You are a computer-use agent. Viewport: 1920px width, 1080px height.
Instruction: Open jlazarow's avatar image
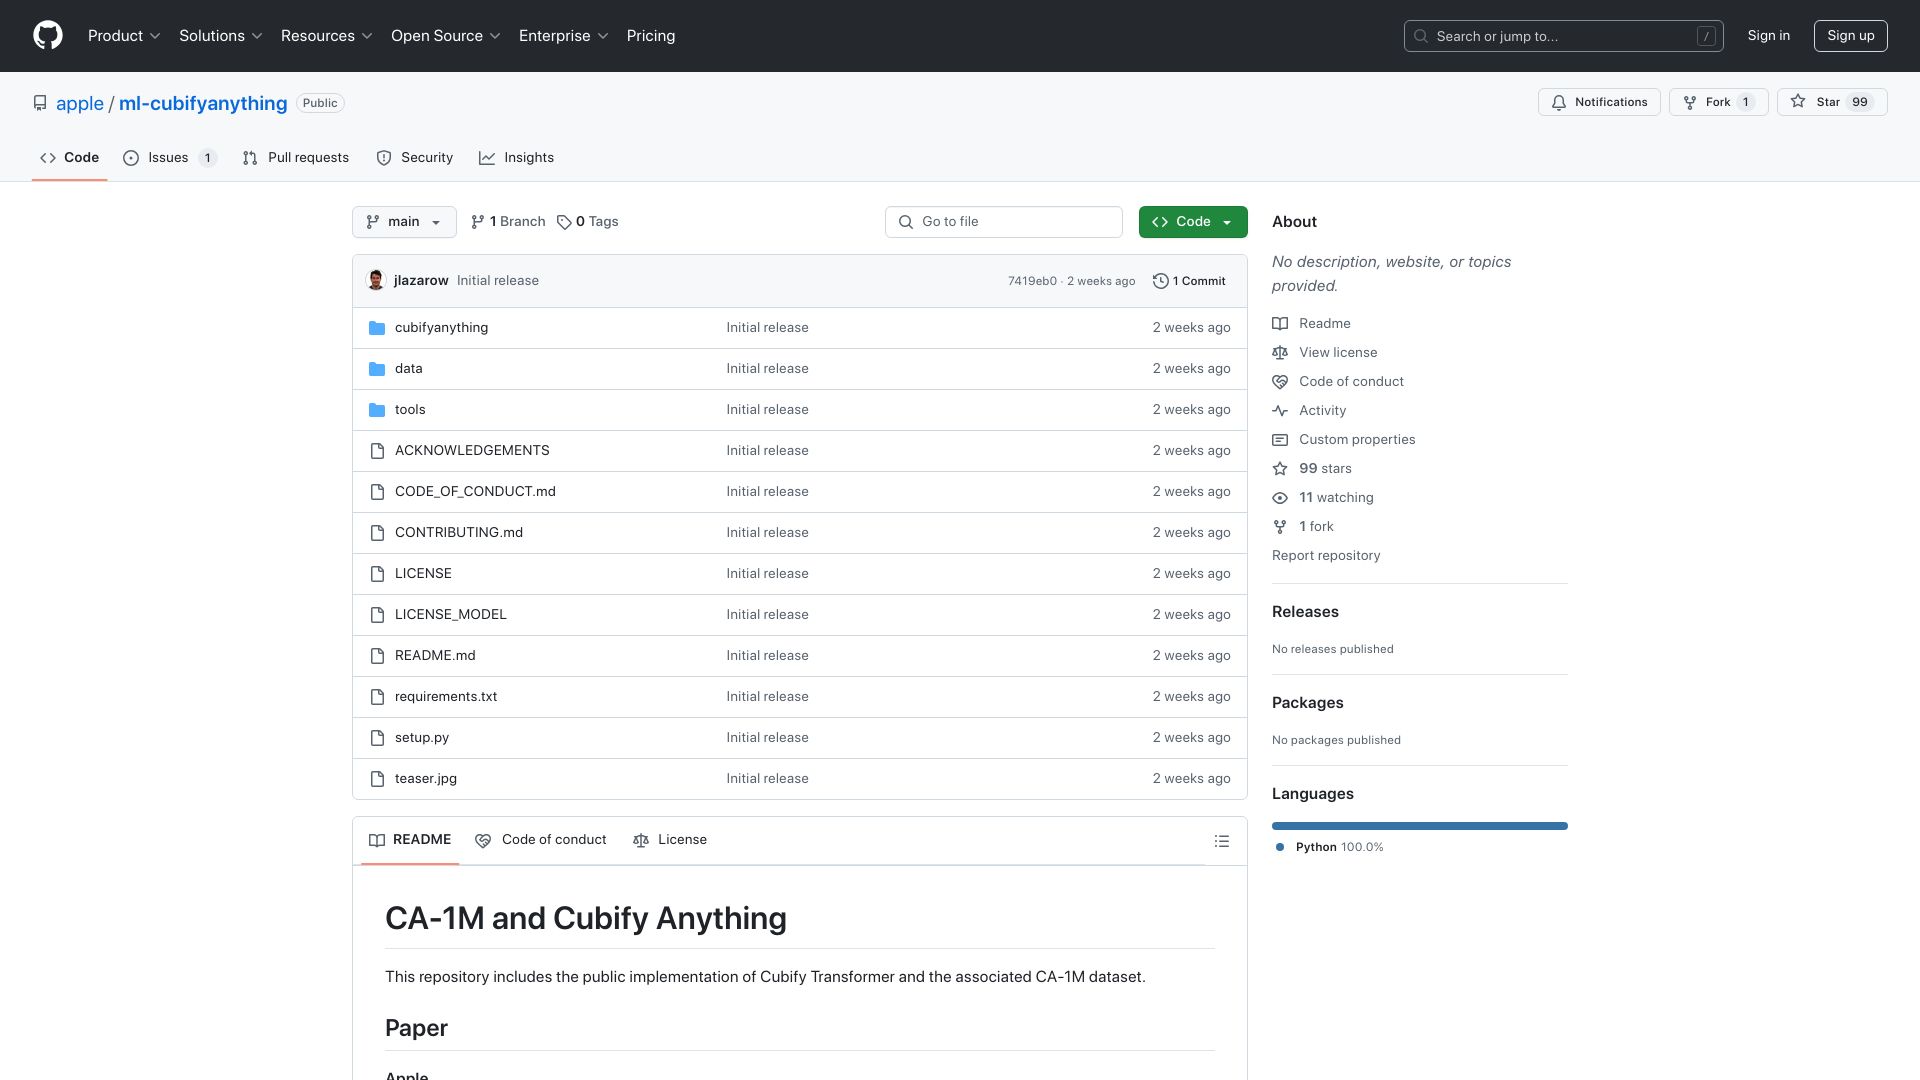tap(376, 281)
